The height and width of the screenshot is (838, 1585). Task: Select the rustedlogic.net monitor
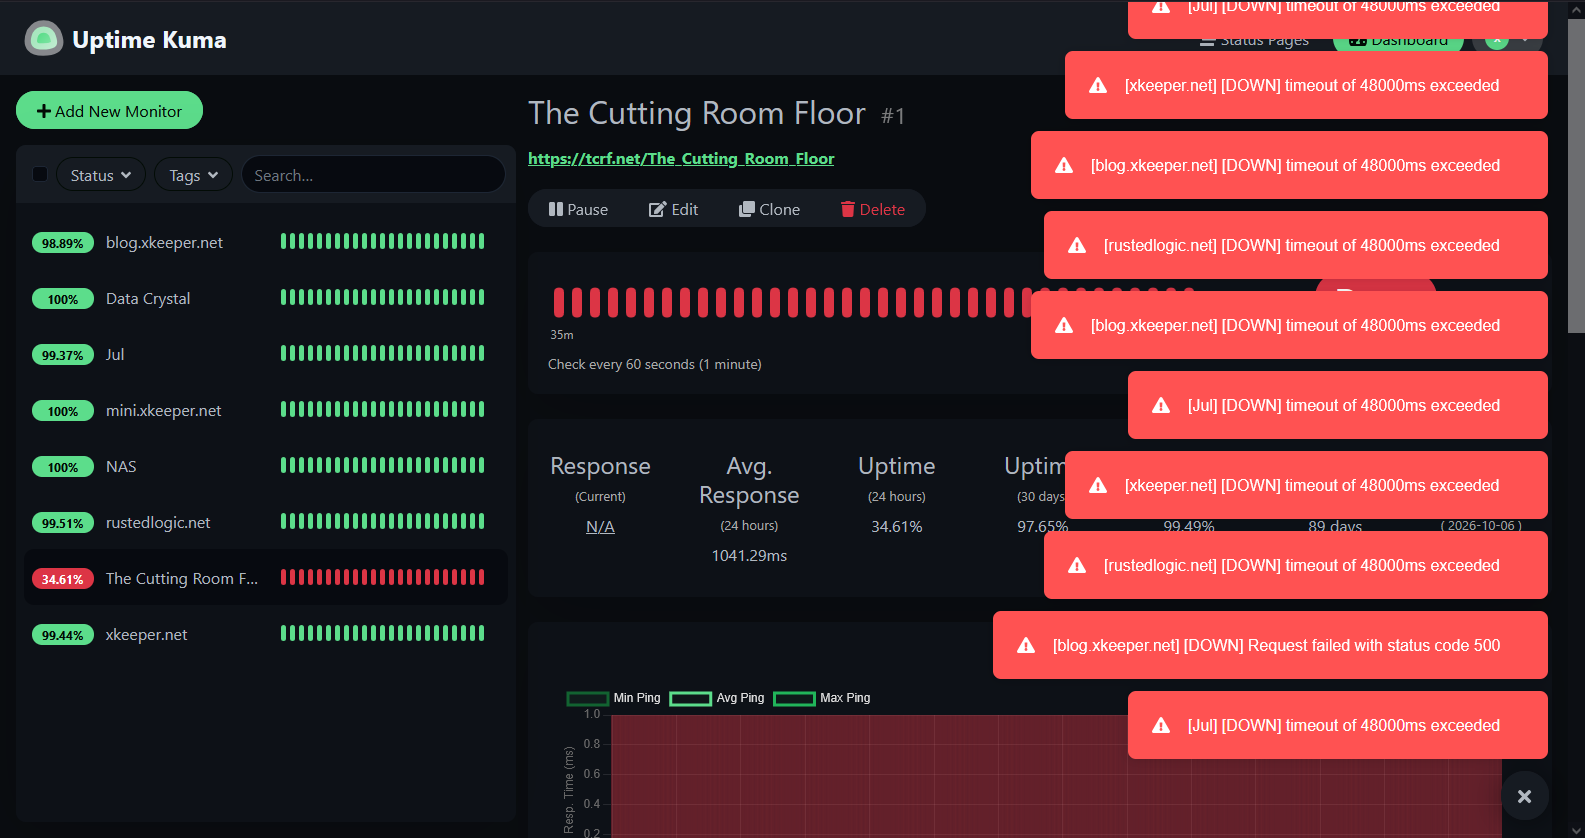pos(265,522)
